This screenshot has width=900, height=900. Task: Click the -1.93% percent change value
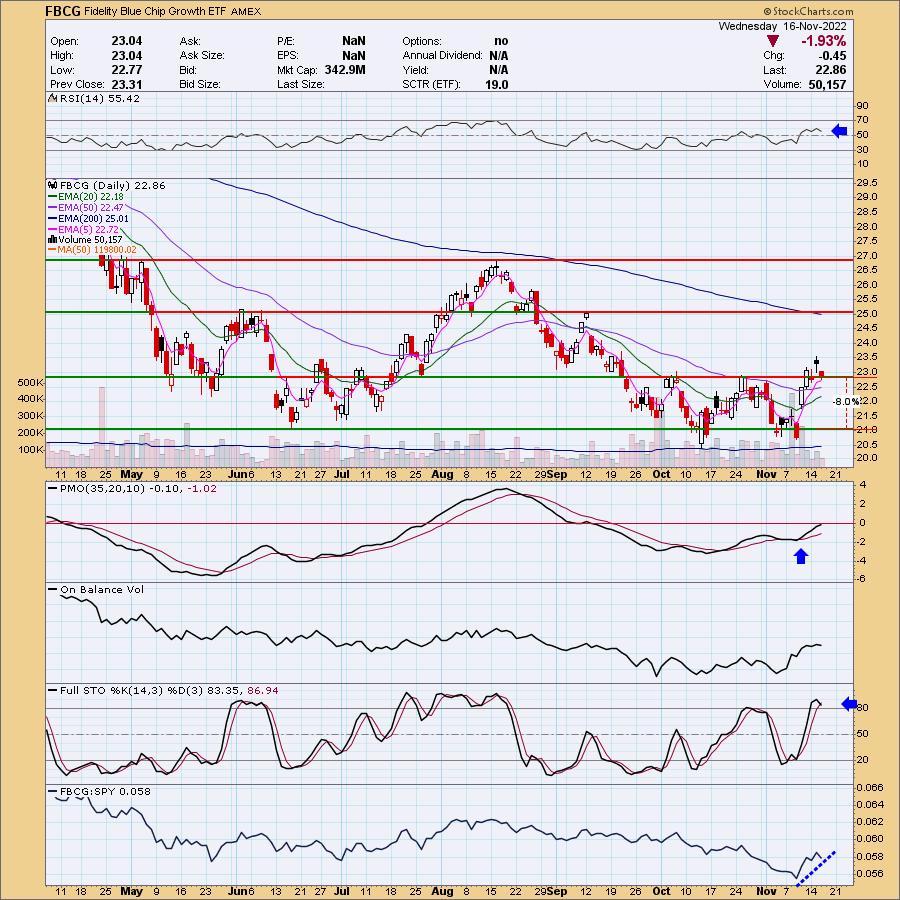point(824,41)
